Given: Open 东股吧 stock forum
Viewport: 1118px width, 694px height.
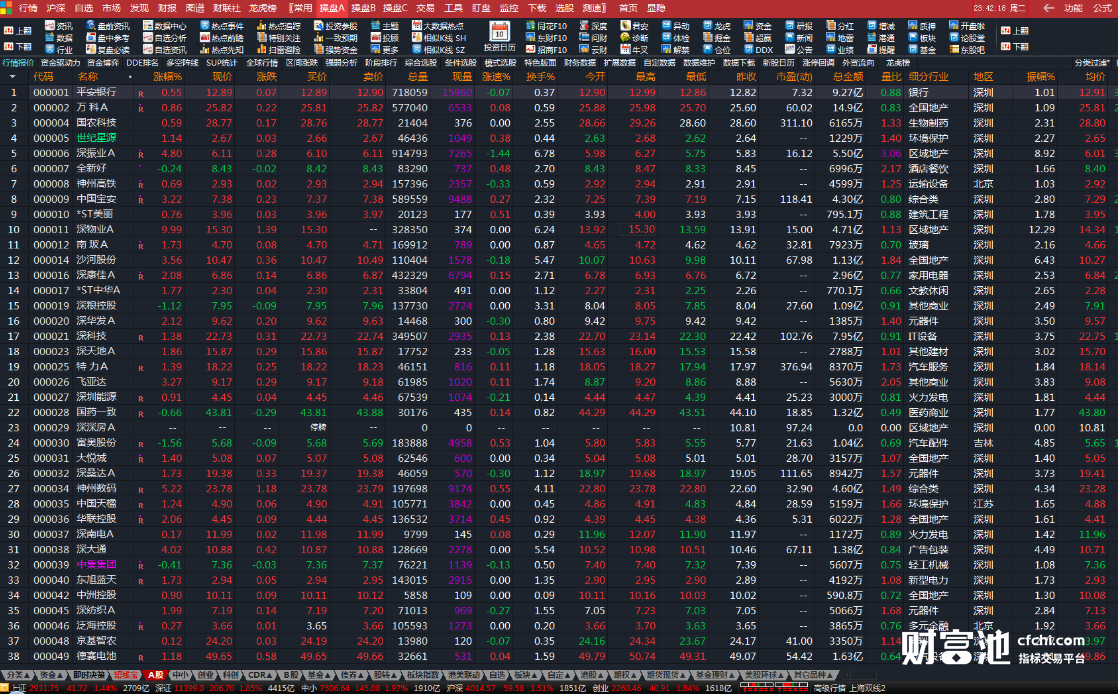Looking at the screenshot, I should (968, 50).
